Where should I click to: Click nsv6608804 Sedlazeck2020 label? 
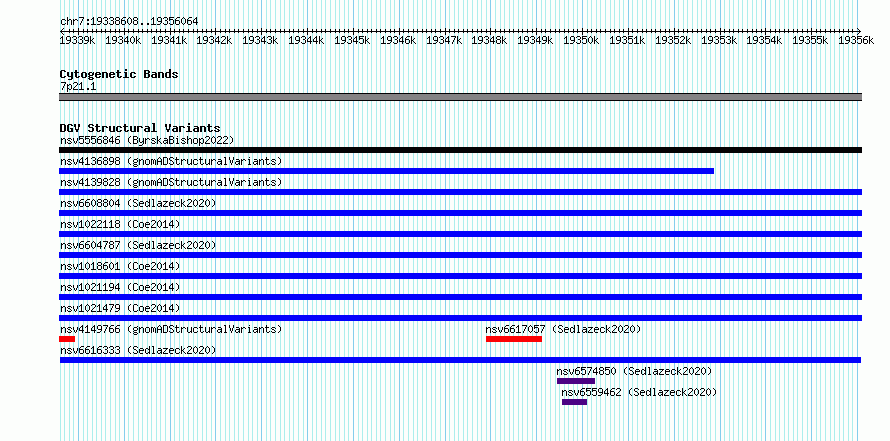click(x=138, y=203)
